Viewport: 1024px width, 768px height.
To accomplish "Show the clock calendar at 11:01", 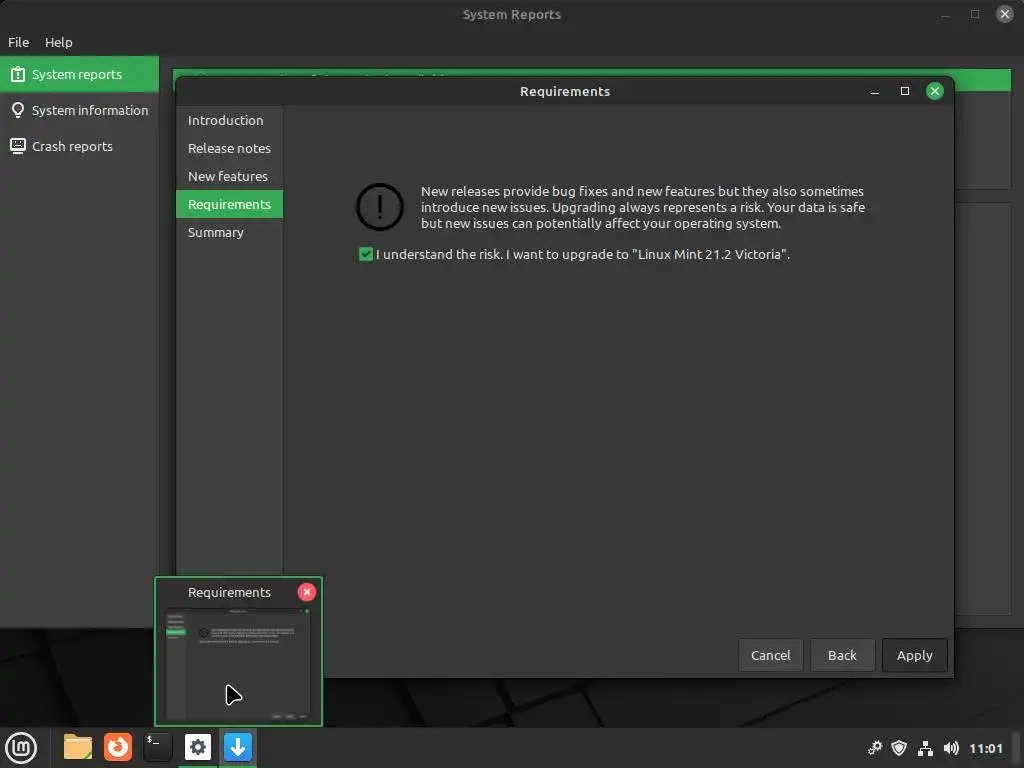I will [985, 748].
